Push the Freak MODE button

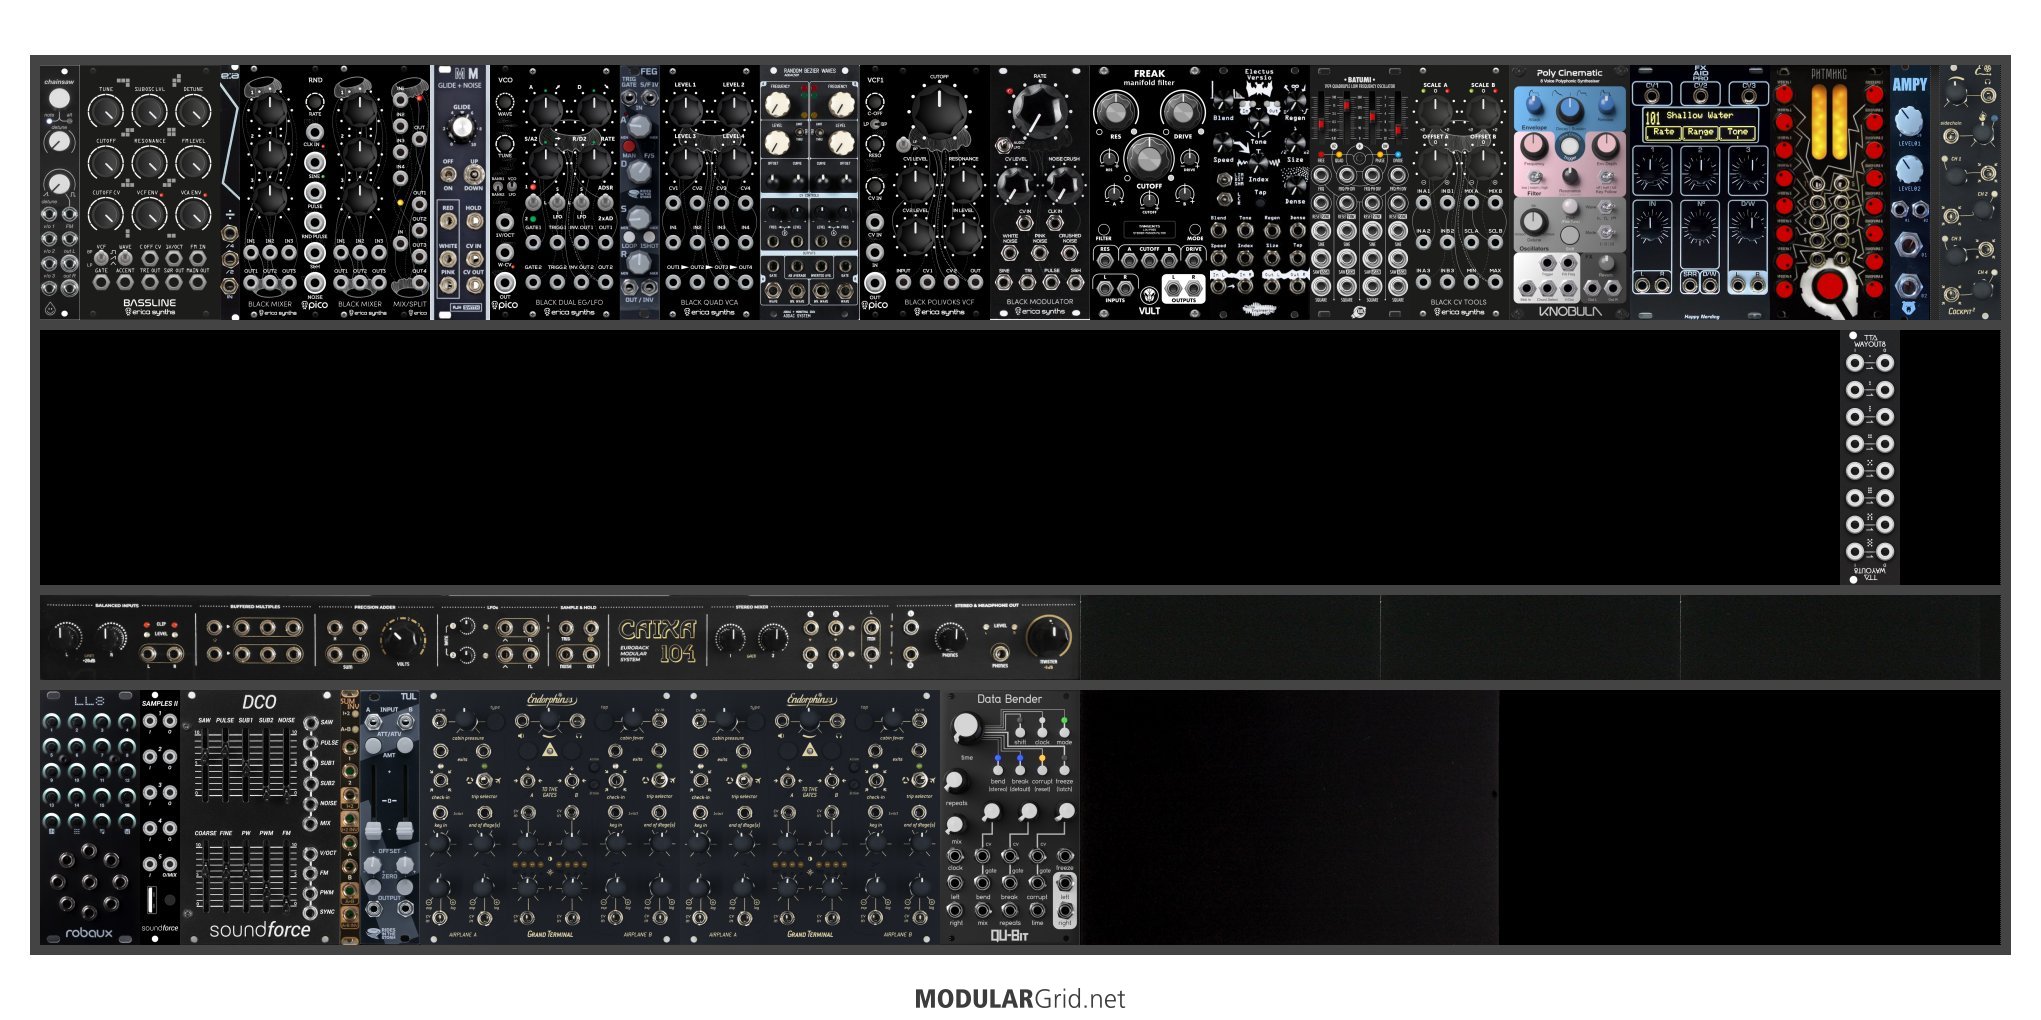[1195, 228]
